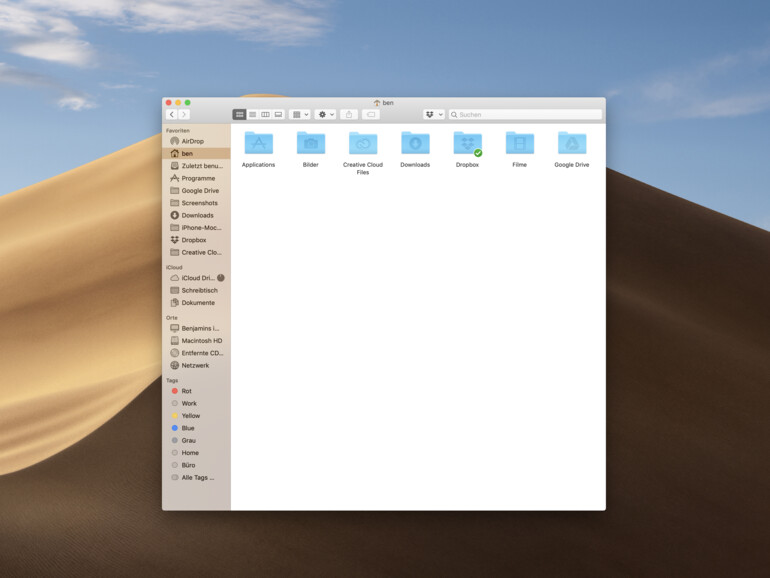
Task: Switch to icon view mode
Action: (x=240, y=114)
